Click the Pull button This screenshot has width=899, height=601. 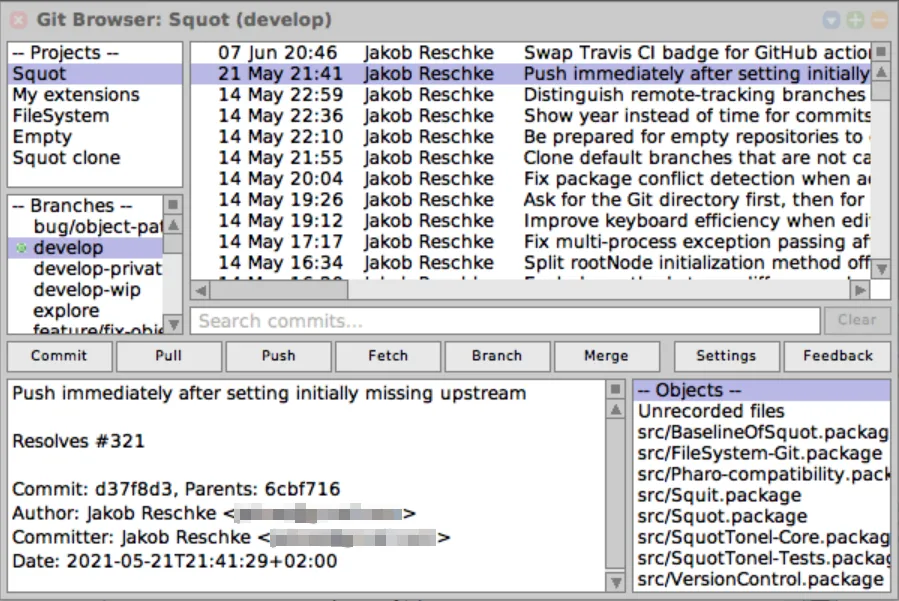point(169,356)
